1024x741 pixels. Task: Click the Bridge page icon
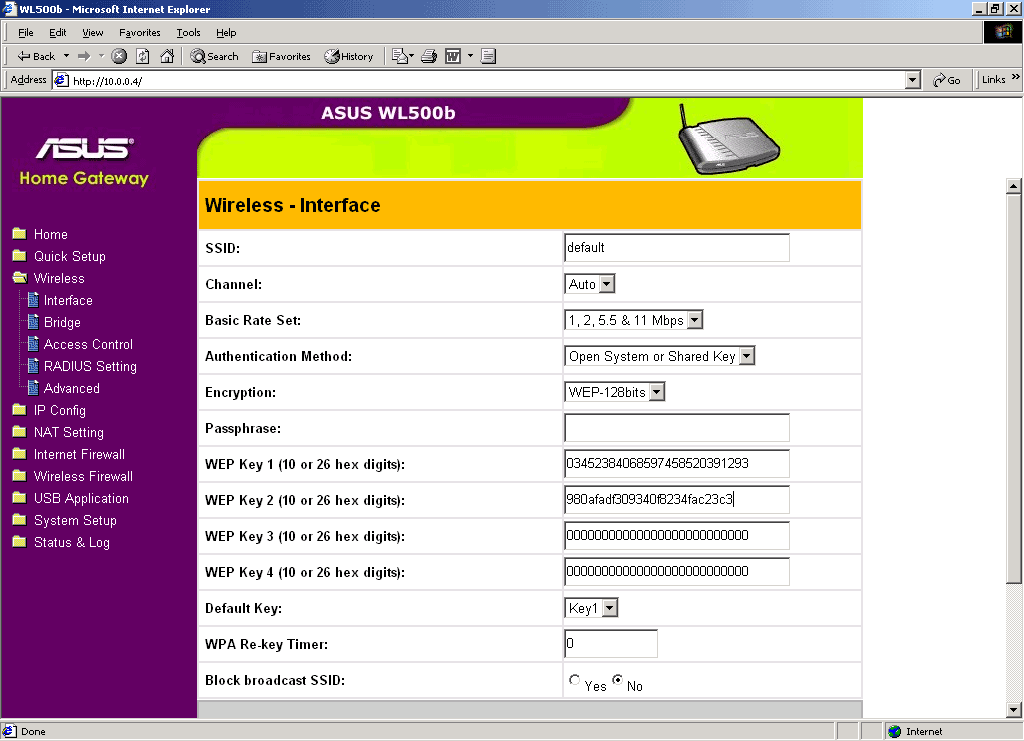33,321
